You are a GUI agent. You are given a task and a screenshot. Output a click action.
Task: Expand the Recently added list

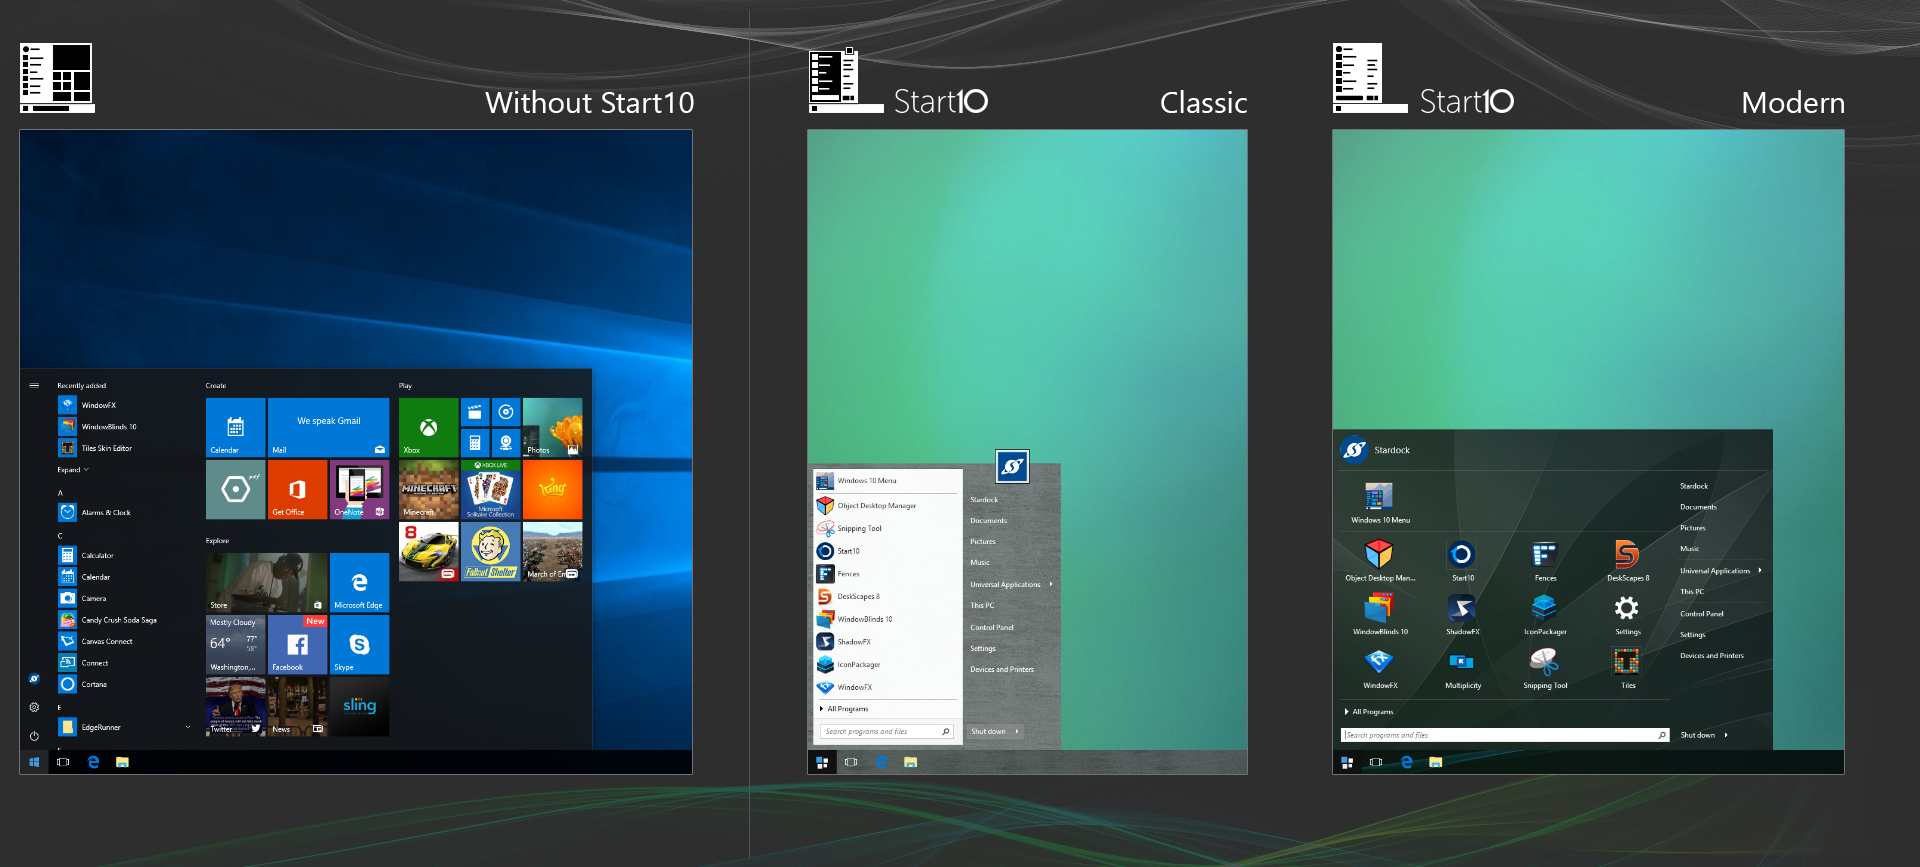tap(73, 470)
